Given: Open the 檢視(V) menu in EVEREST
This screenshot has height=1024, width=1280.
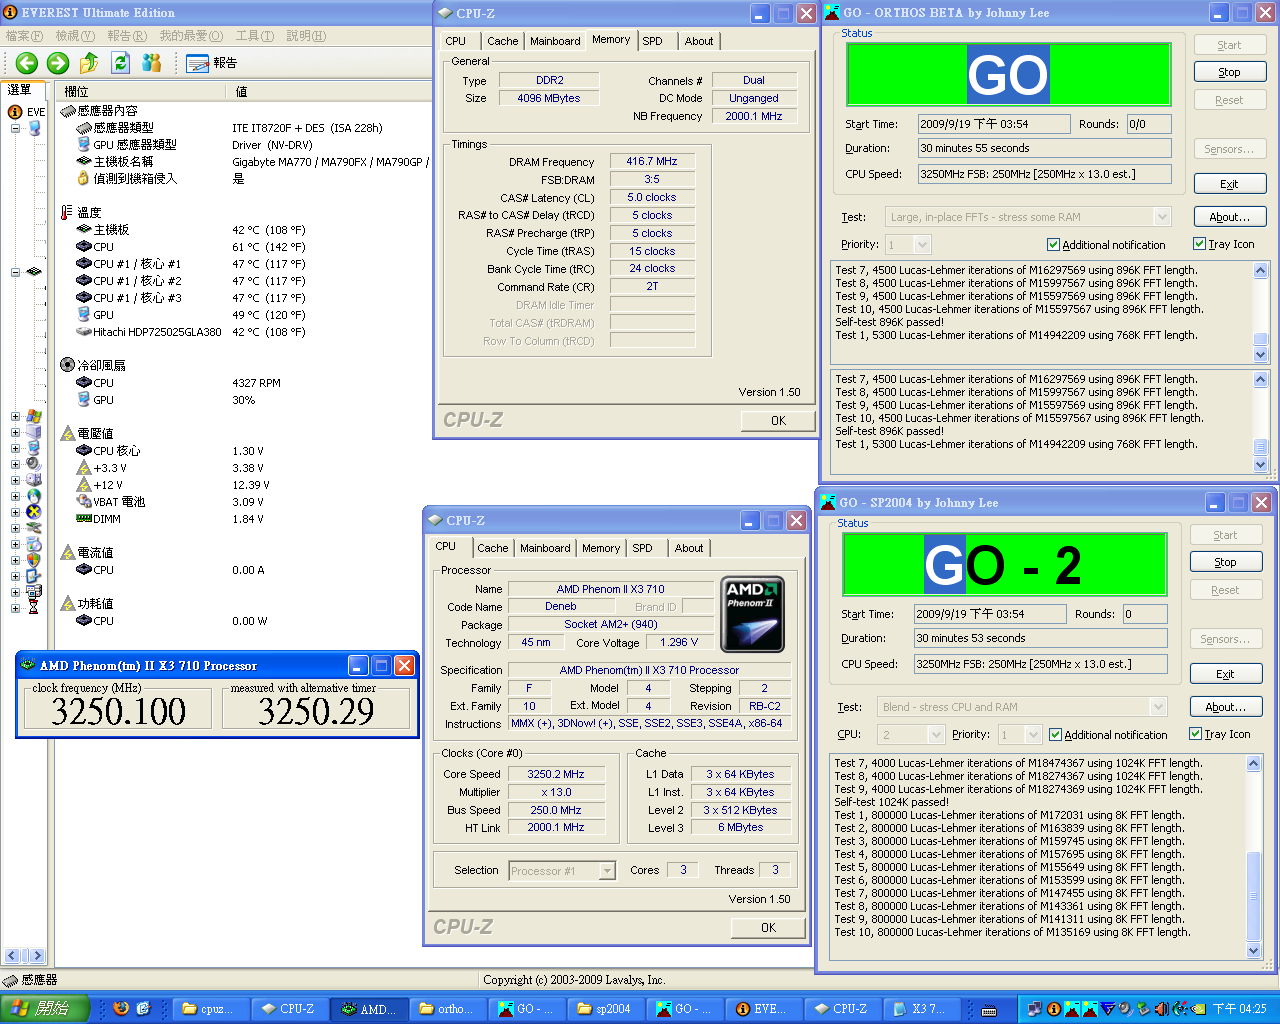Looking at the screenshot, I should pyautogui.click(x=75, y=36).
